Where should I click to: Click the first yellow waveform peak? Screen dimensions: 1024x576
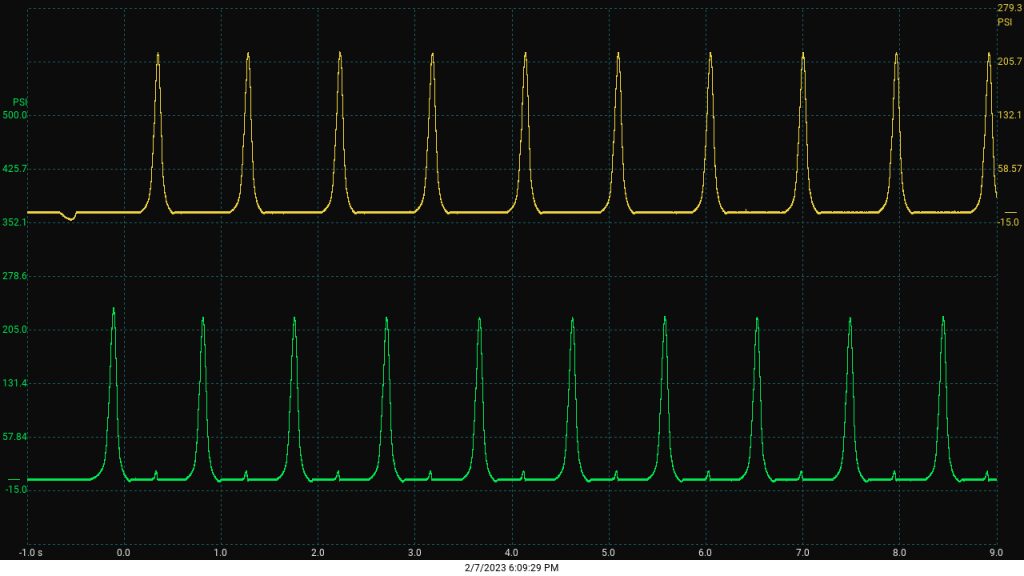(157, 56)
